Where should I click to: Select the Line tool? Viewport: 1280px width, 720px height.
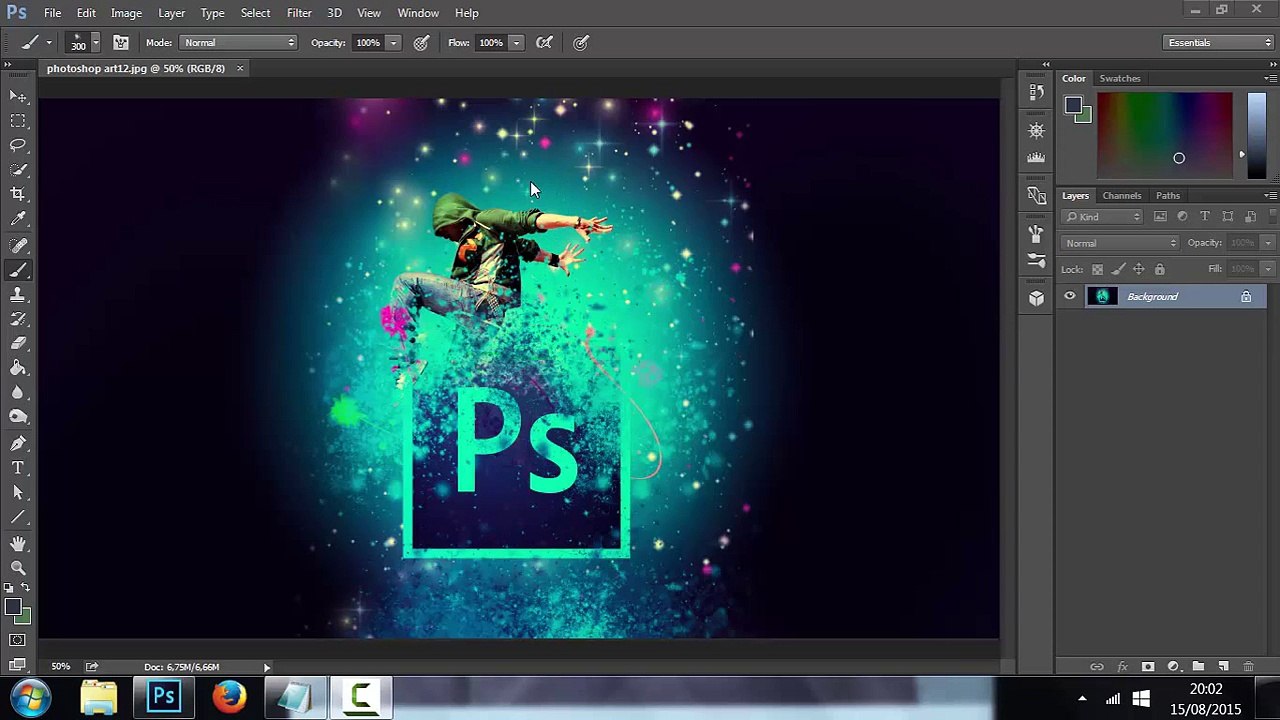coord(18,517)
